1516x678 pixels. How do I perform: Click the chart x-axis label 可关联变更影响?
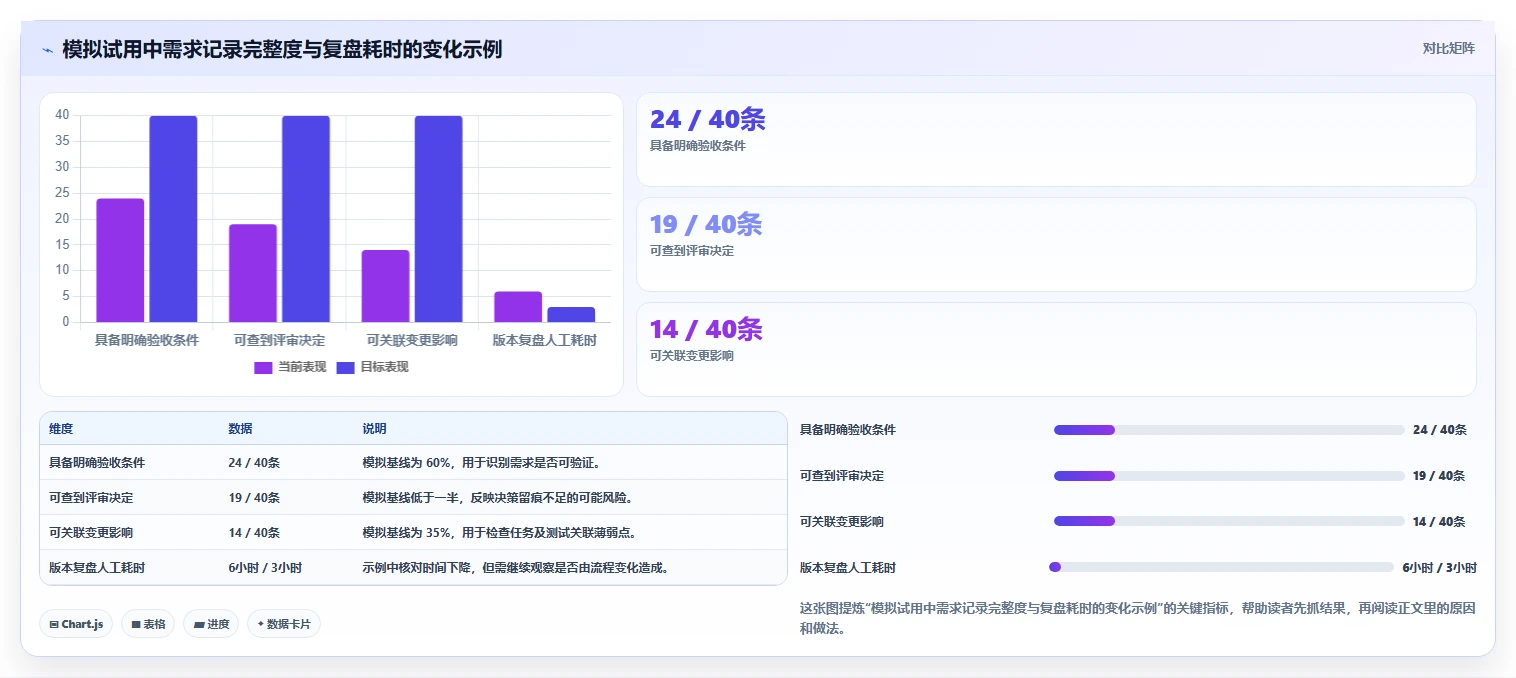(x=412, y=340)
